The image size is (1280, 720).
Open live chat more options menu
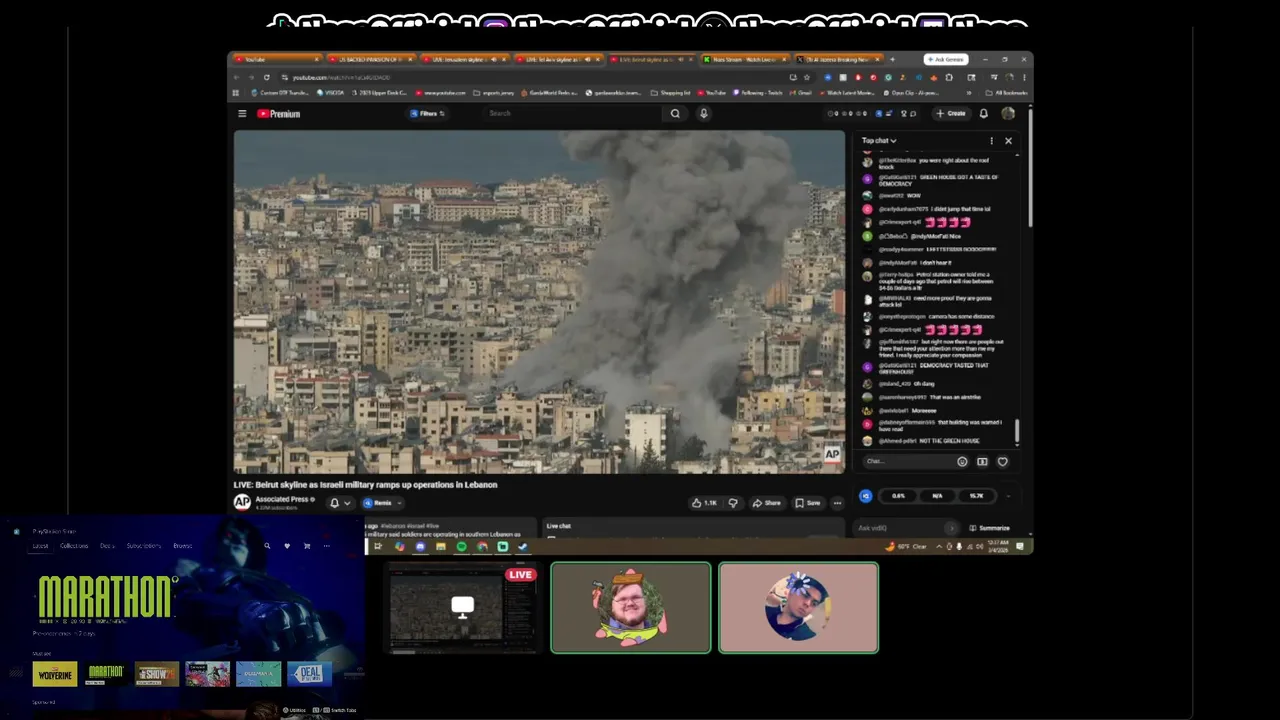pos(991,141)
